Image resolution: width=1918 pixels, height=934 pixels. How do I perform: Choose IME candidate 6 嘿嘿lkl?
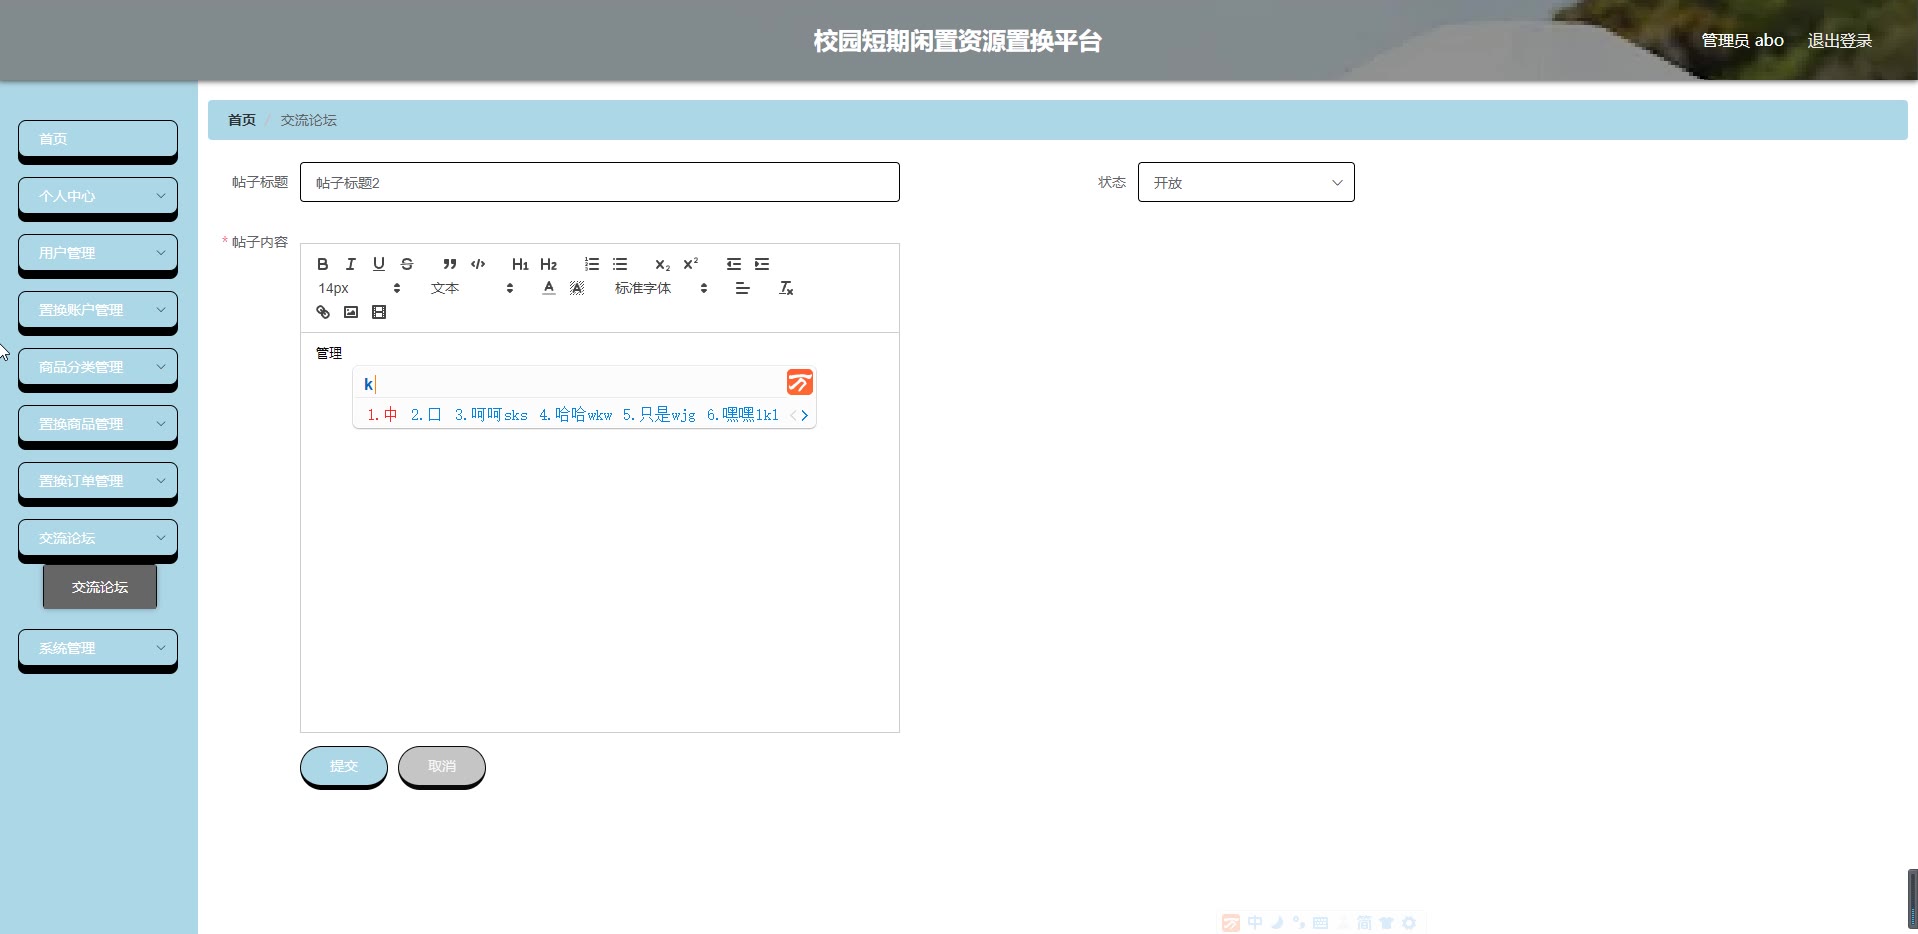742,415
